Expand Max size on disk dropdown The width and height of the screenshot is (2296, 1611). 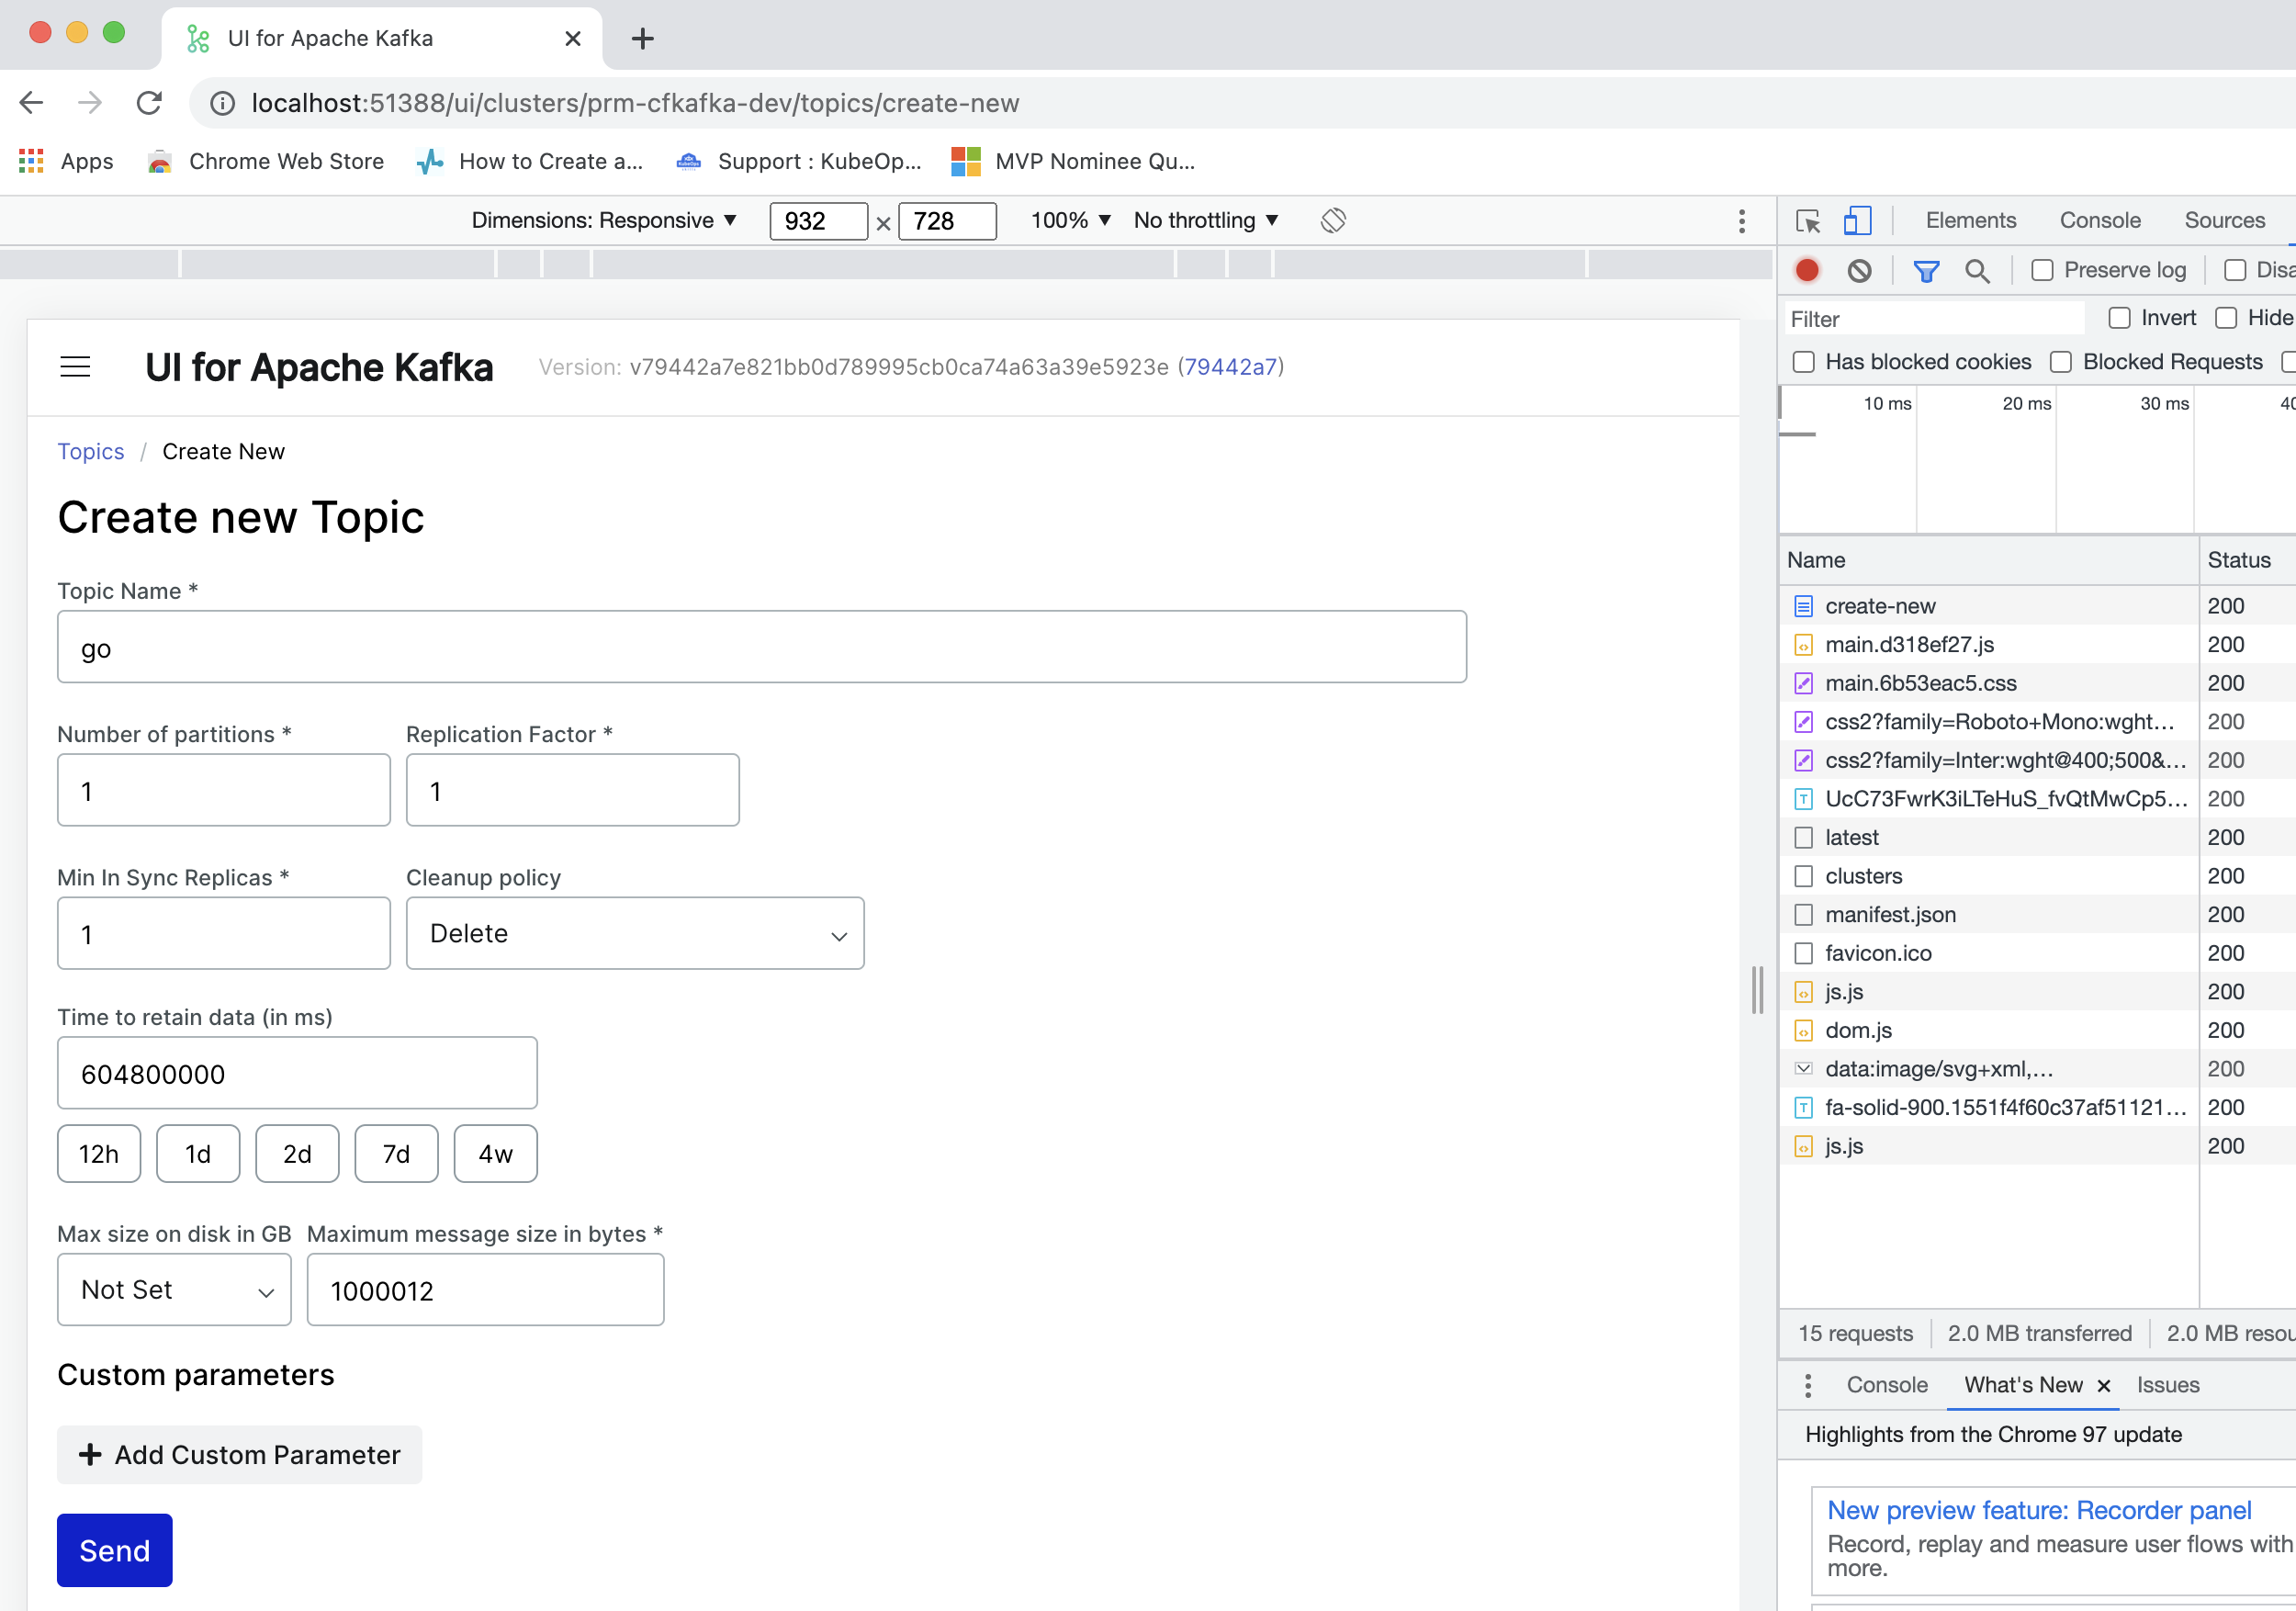(x=174, y=1290)
